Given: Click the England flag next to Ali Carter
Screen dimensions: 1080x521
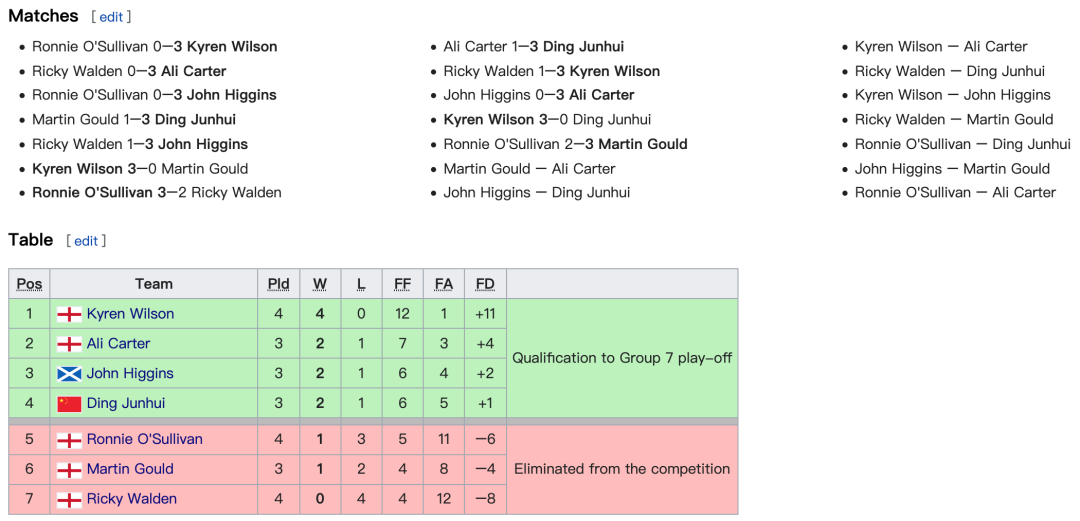Looking at the screenshot, I should click(69, 344).
